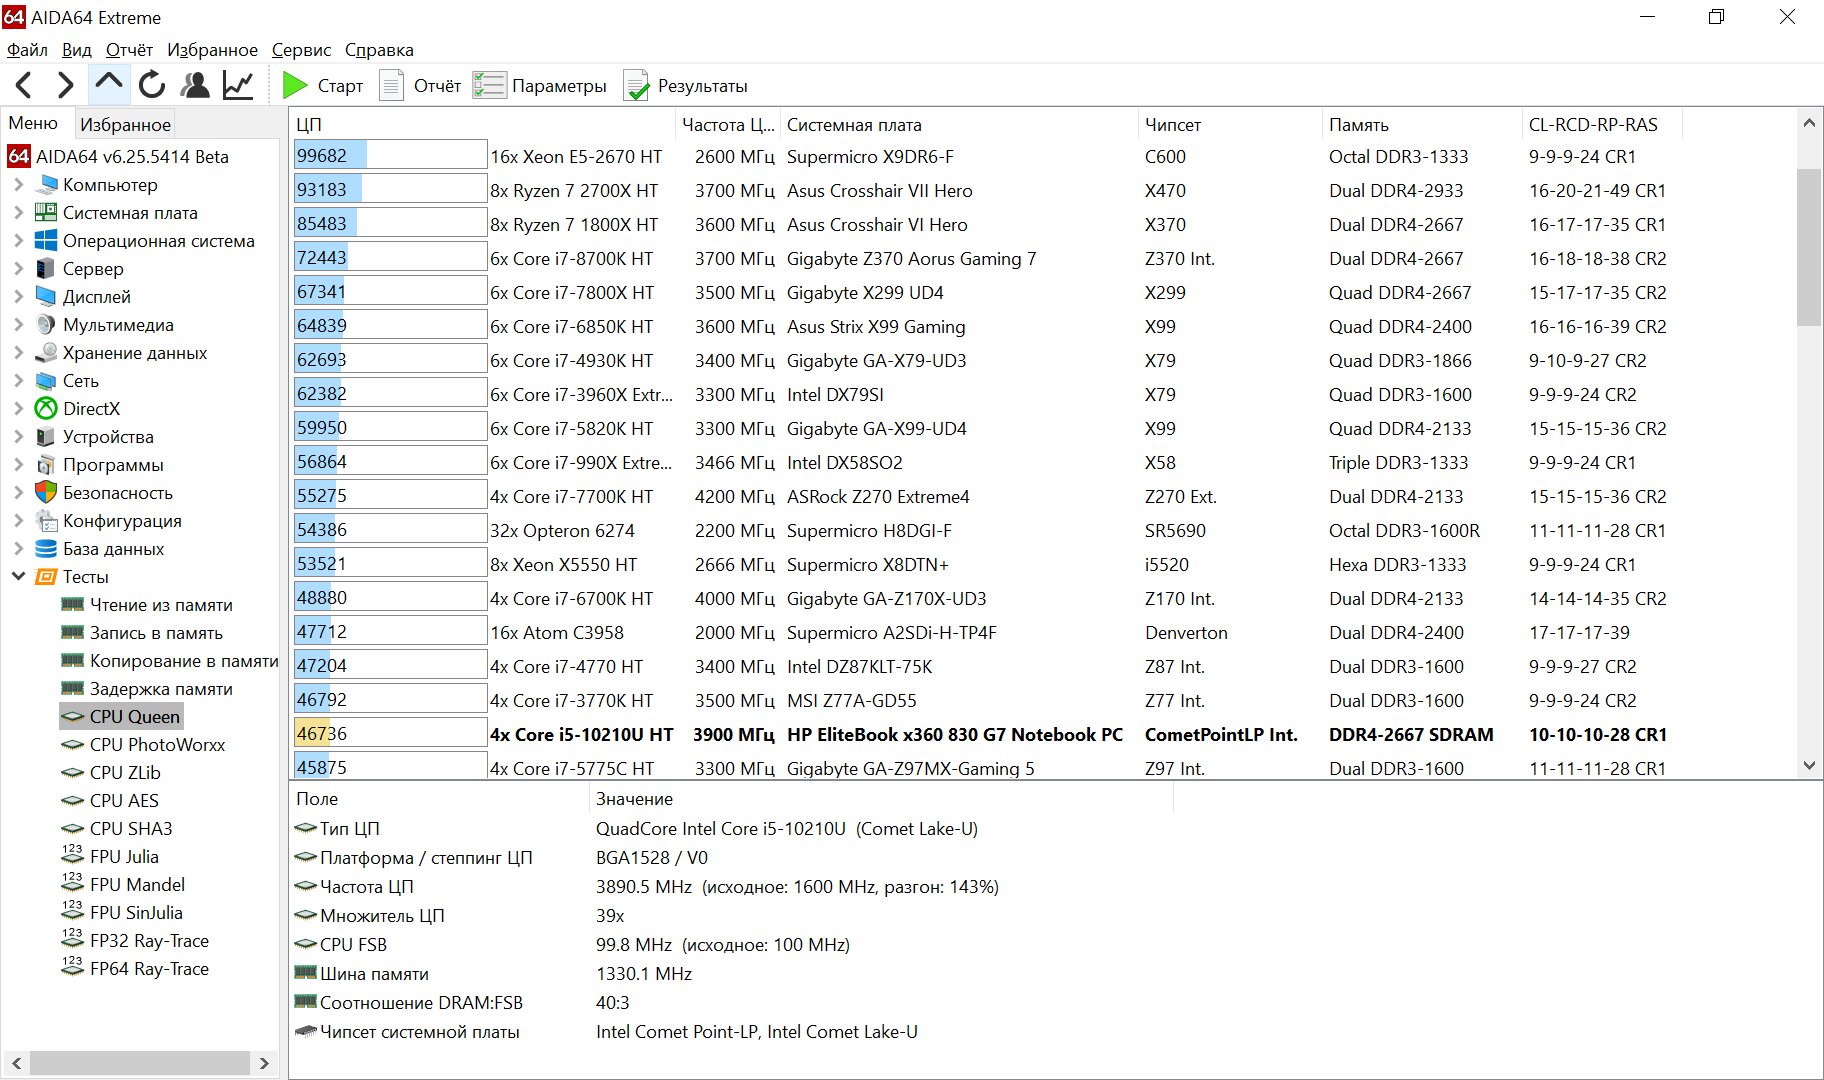Select the Множитель ЦП field row
Image resolution: width=1824 pixels, height=1080 pixels.
point(730,916)
